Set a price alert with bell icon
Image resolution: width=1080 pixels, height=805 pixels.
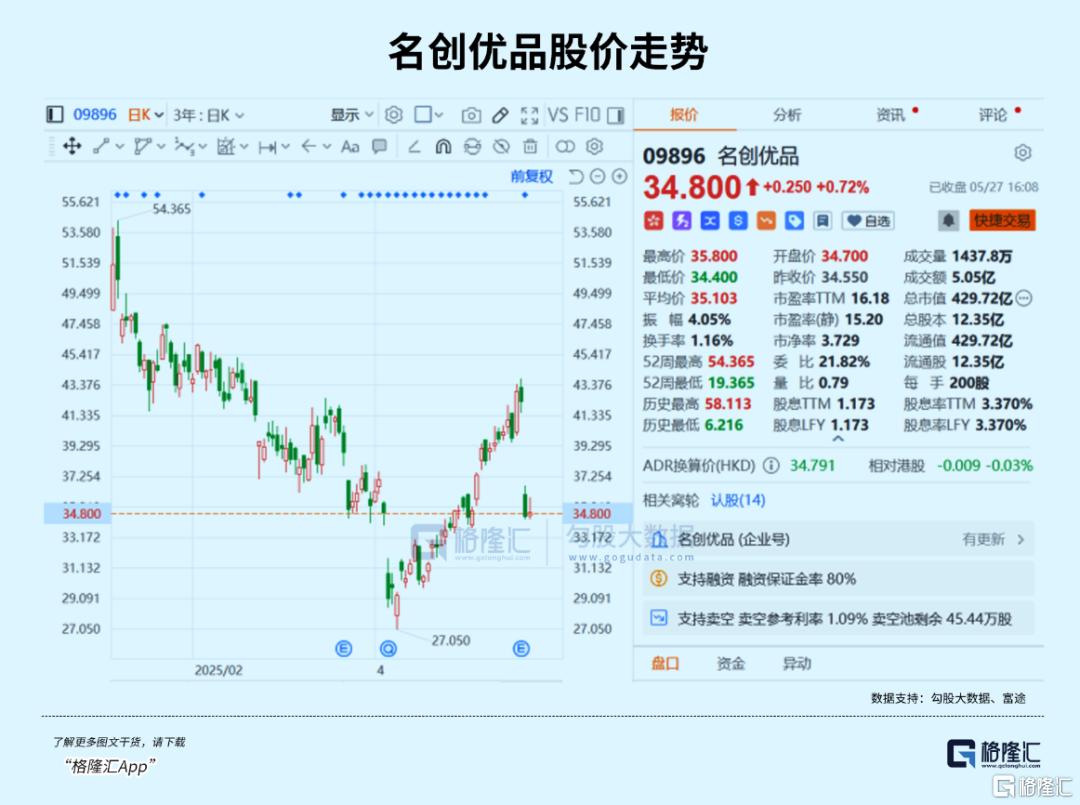(948, 220)
